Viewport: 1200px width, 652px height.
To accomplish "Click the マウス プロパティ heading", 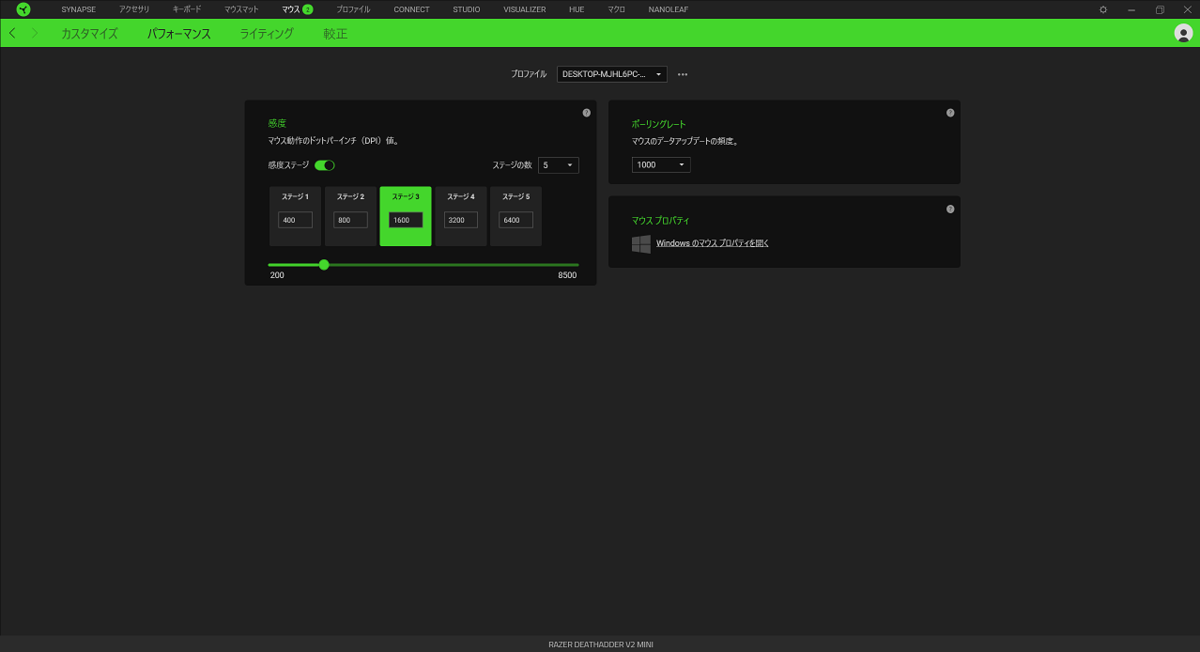I will (x=660, y=220).
